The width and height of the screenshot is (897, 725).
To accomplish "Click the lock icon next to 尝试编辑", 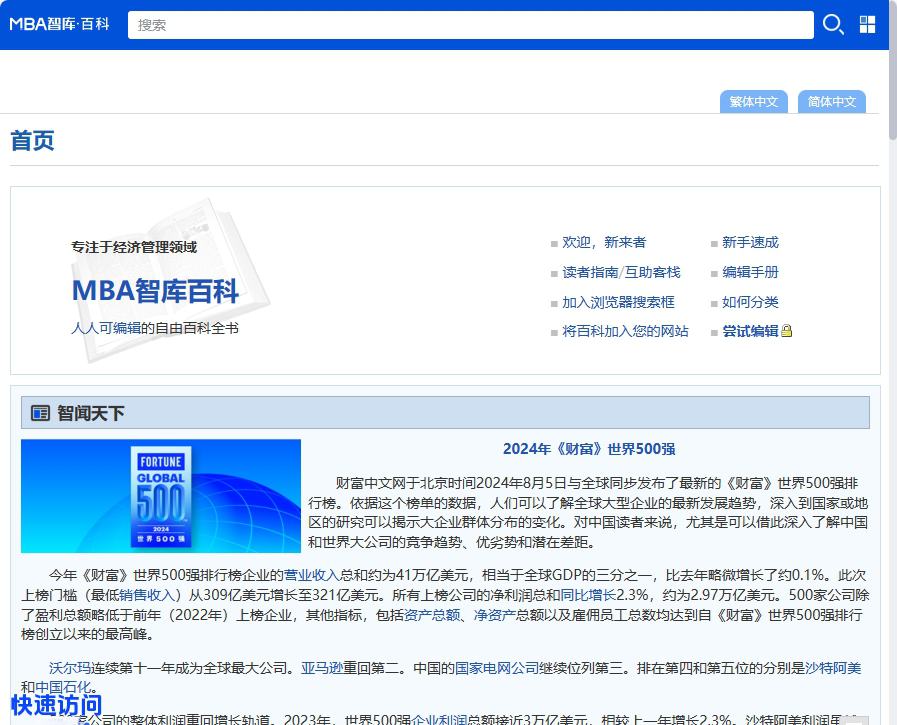I will [x=787, y=331].
